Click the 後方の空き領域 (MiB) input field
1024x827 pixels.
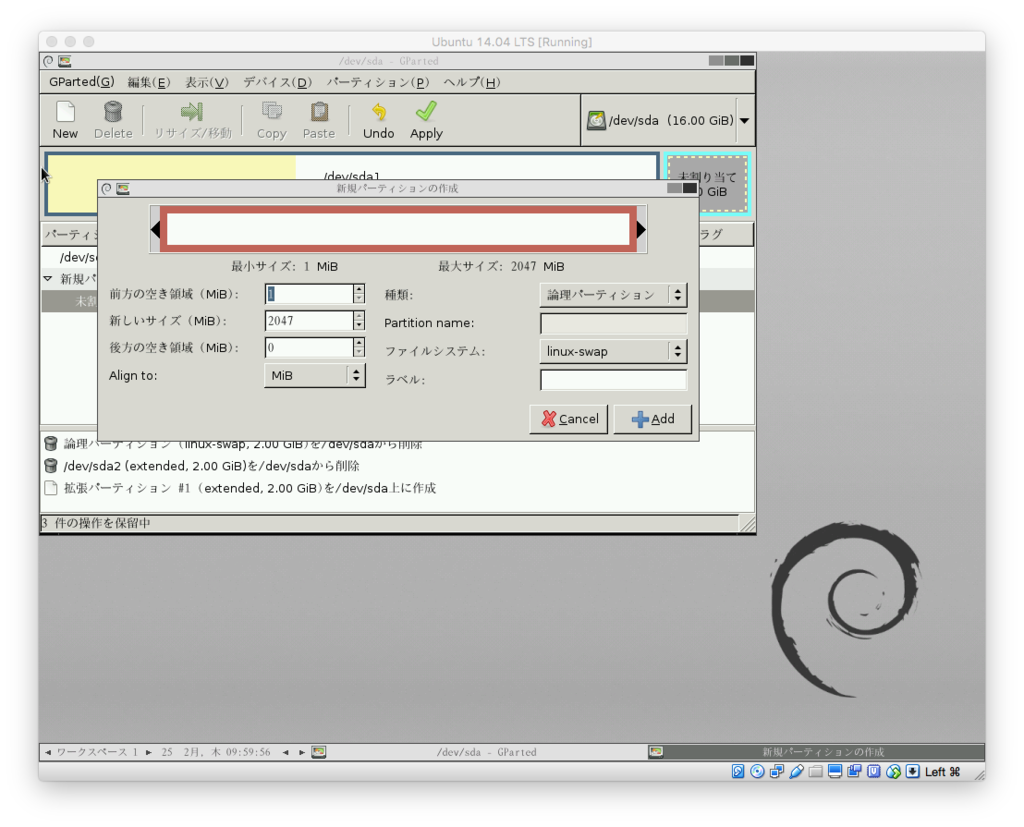coord(309,348)
